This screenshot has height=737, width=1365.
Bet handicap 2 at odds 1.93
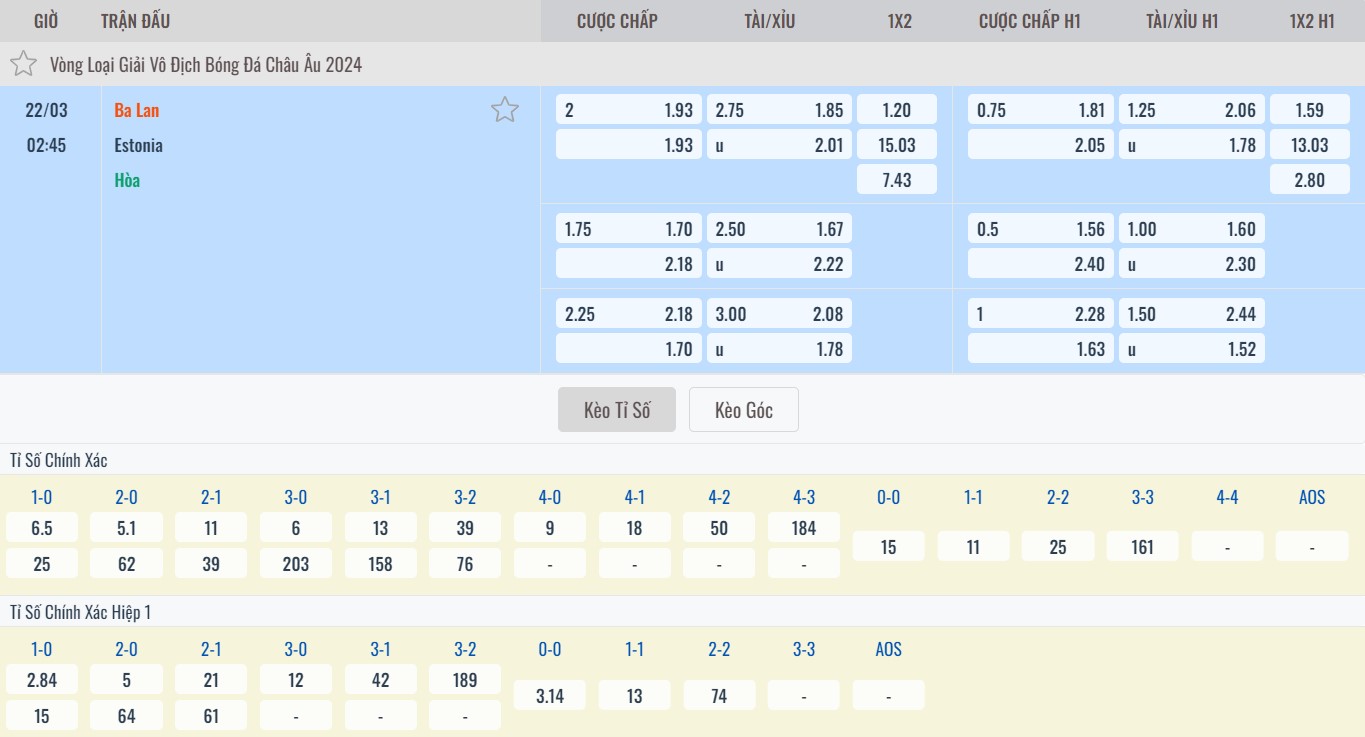628,110
